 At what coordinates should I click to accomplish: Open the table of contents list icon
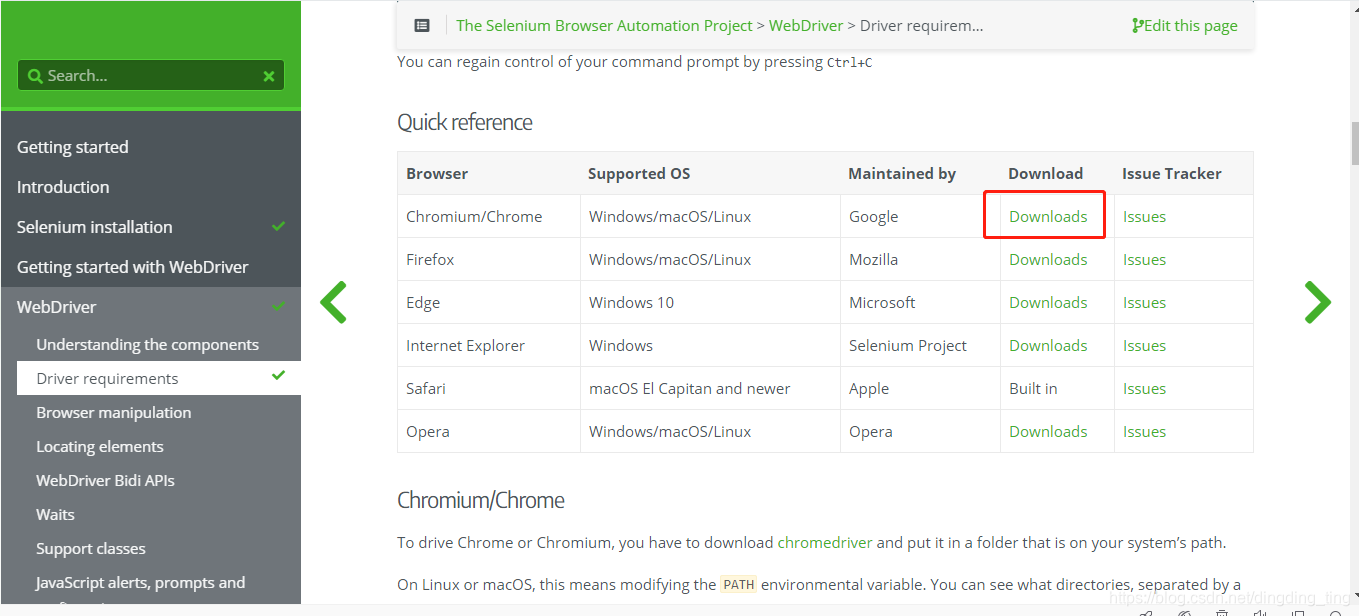coord(422,26)
